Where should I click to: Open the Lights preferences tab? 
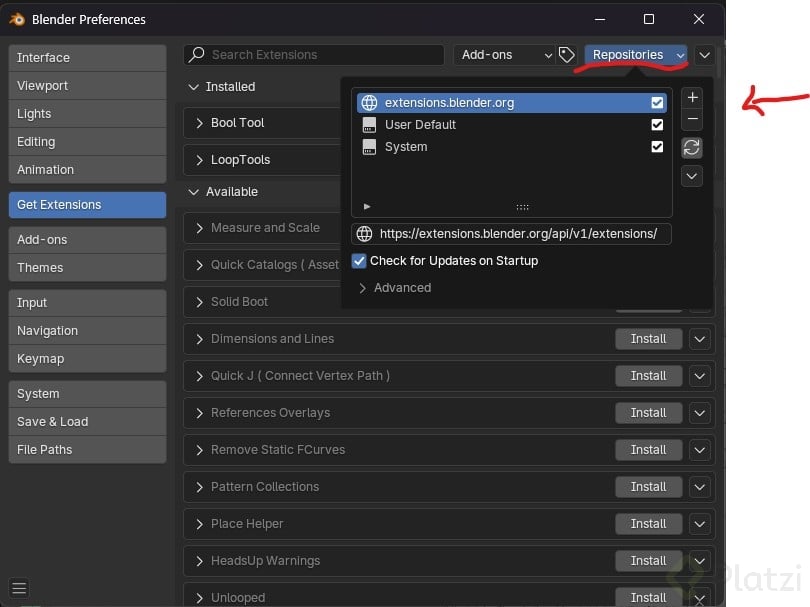point(87,114)
